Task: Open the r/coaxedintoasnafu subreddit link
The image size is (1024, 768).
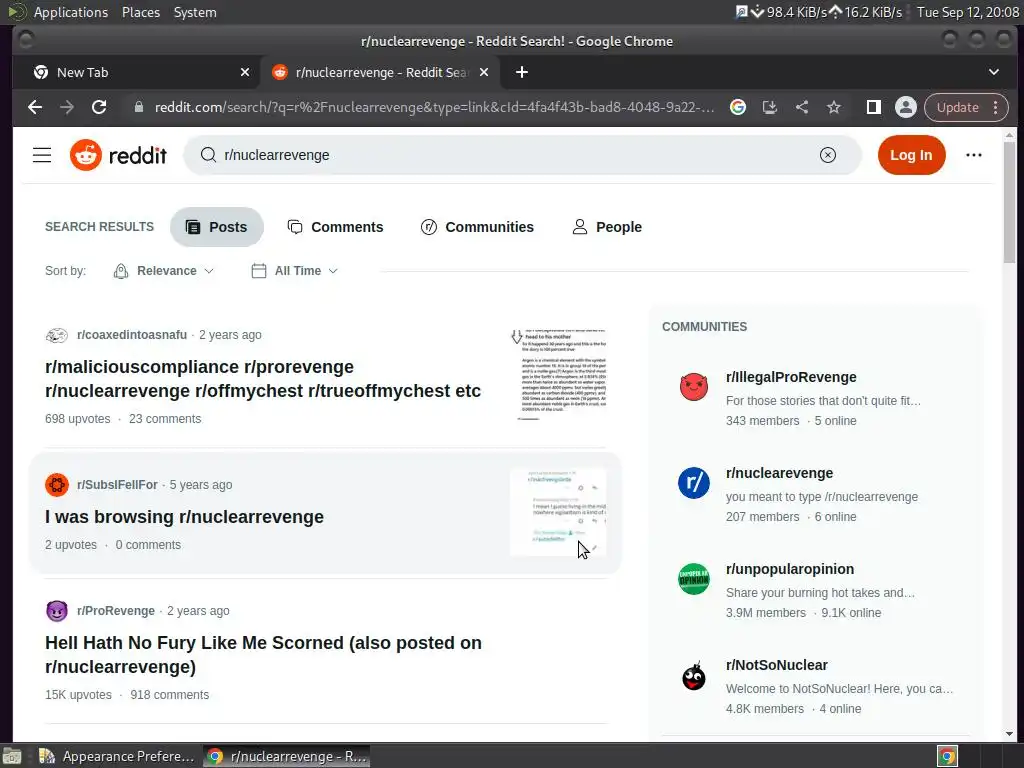Action: (x=132, y=335)
